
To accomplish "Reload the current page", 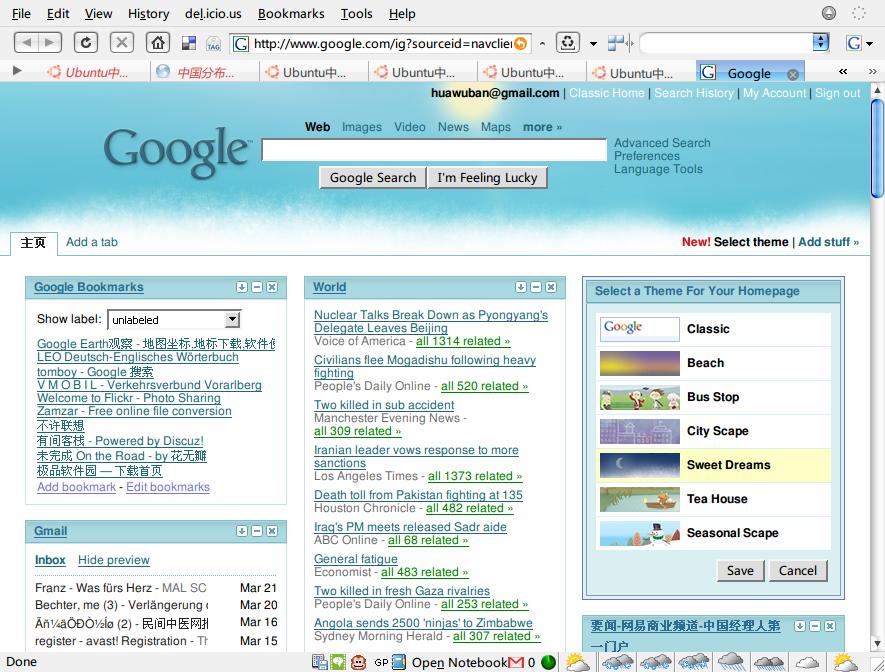I will pyautogui.click(x=85, y=43).
